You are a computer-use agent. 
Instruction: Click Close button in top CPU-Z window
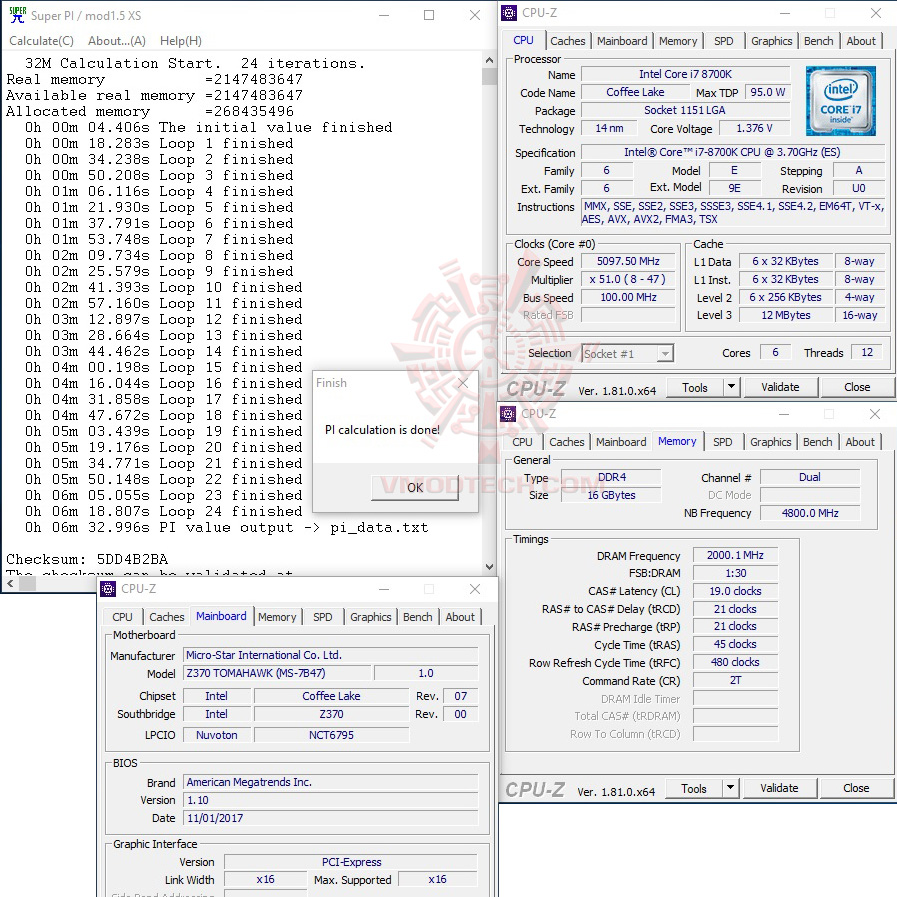(x=856, y=388)
